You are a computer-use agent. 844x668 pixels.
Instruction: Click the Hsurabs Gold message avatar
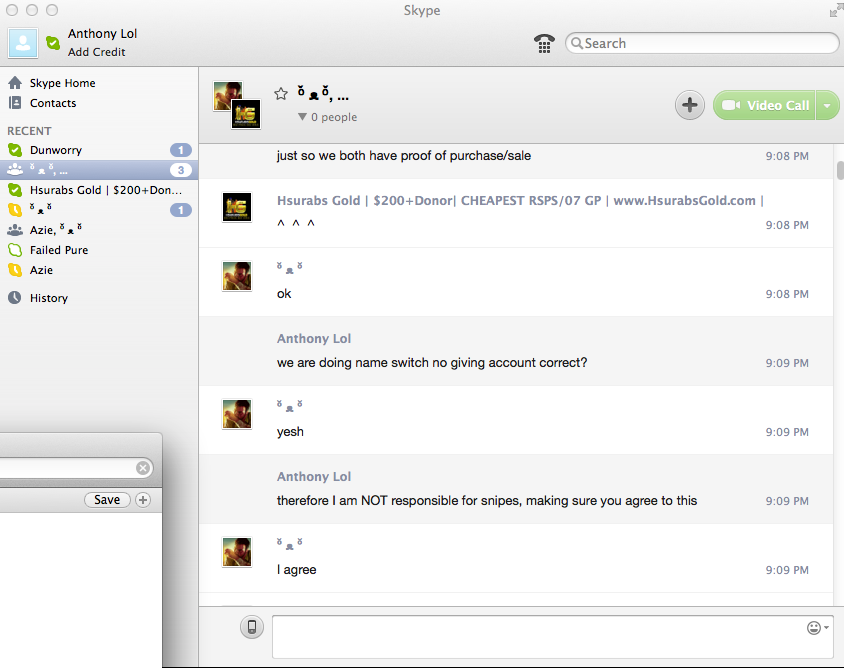pyautogui.click(x=237, y=207)
